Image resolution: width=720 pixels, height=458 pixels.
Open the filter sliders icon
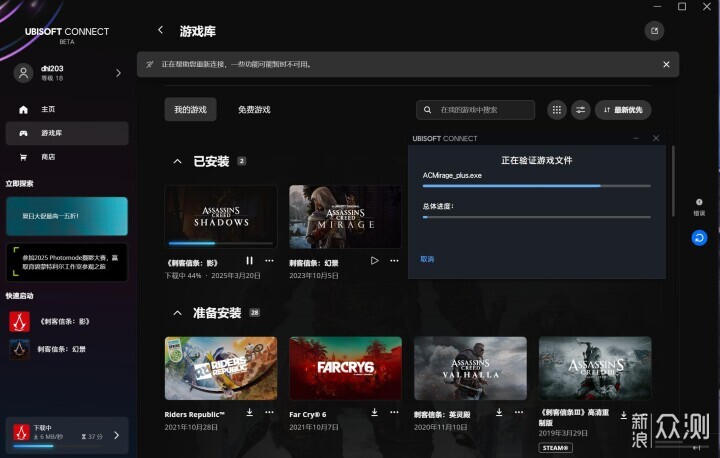click(580, 110)
